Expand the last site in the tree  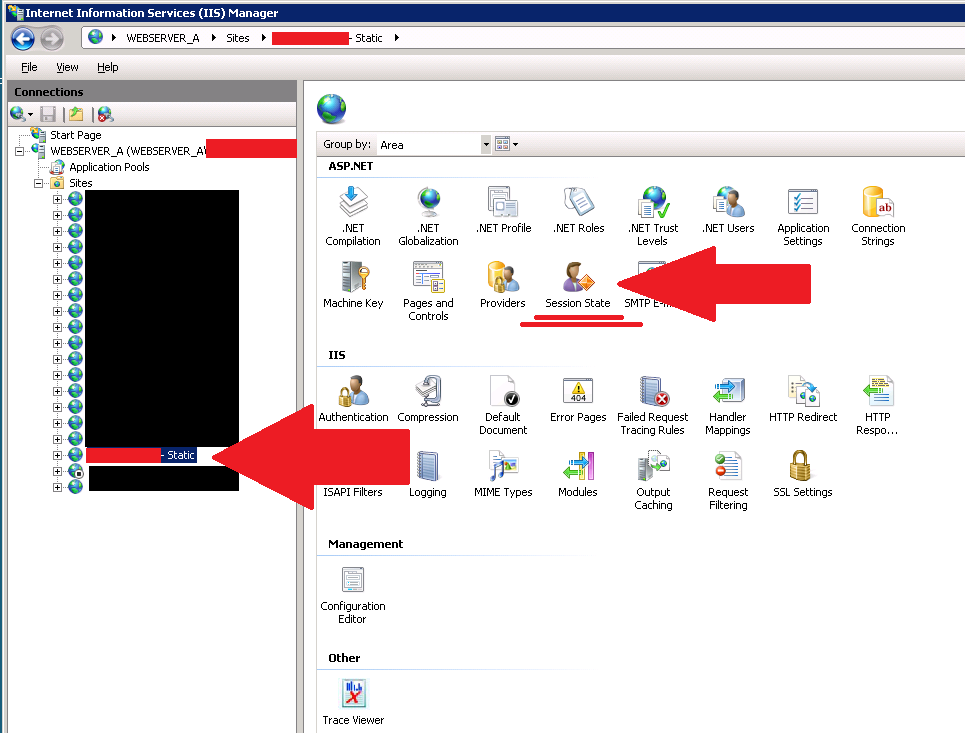tap(57, 487)
